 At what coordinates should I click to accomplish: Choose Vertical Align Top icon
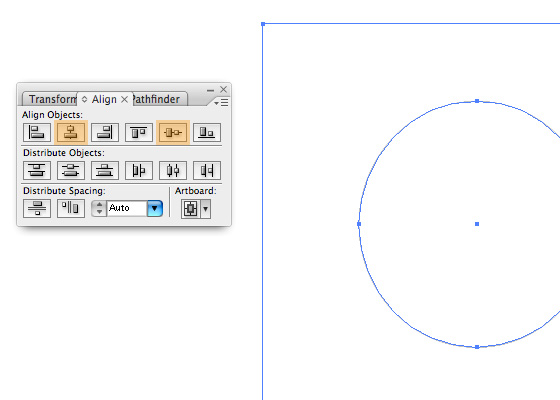[x=139, y=132]
